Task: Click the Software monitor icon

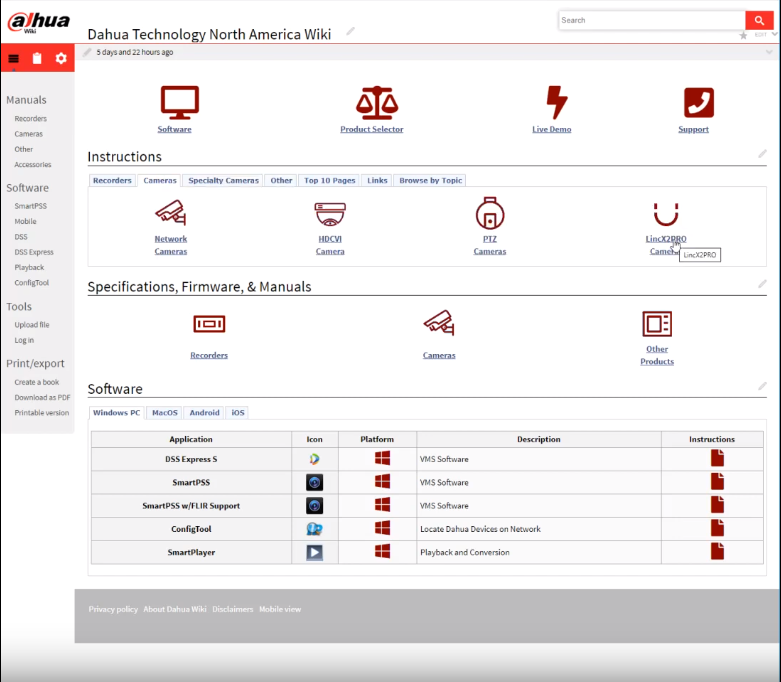Action: 180,102
